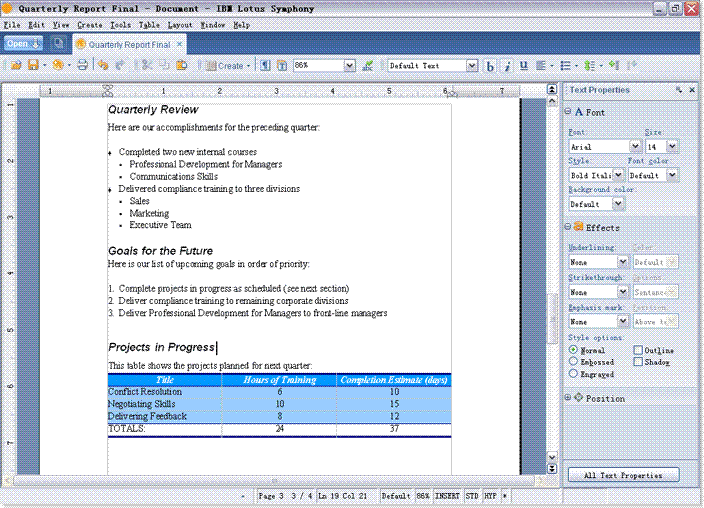This screenshot has height=508, width=704.
Task: Toggle italic with the i icon
Action: [x=507, y=66]
